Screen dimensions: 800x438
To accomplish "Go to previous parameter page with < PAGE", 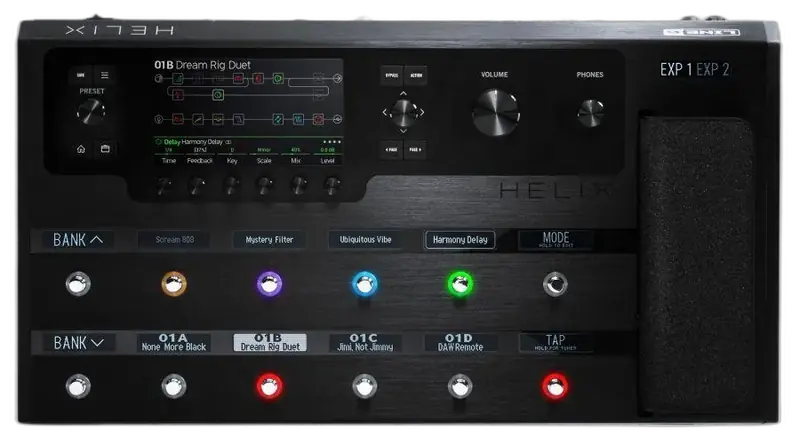I will coord(391,150).
